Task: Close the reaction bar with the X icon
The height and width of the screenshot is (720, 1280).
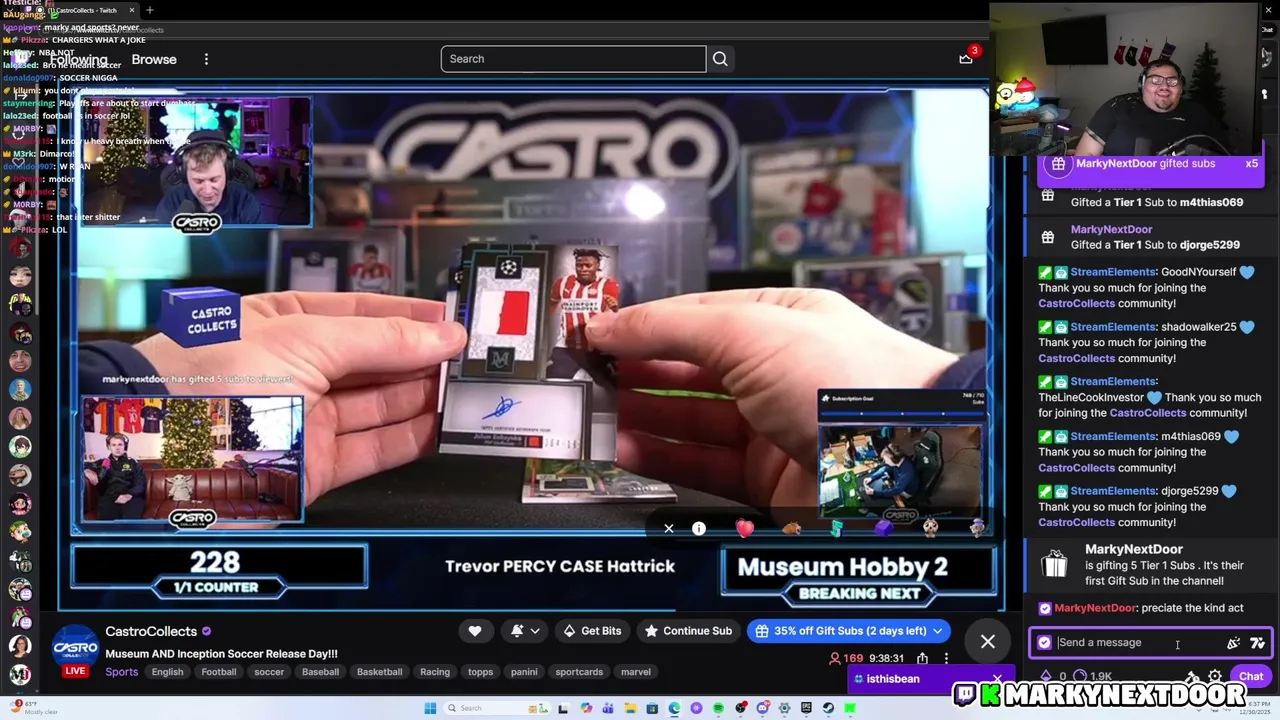Action: (669, 528)
